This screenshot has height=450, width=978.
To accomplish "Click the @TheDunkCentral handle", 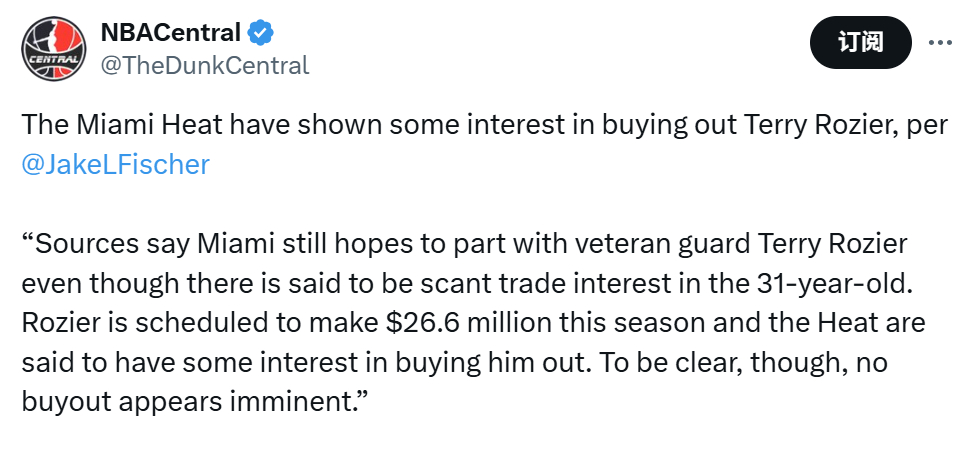I will click(x=205, y=64).
